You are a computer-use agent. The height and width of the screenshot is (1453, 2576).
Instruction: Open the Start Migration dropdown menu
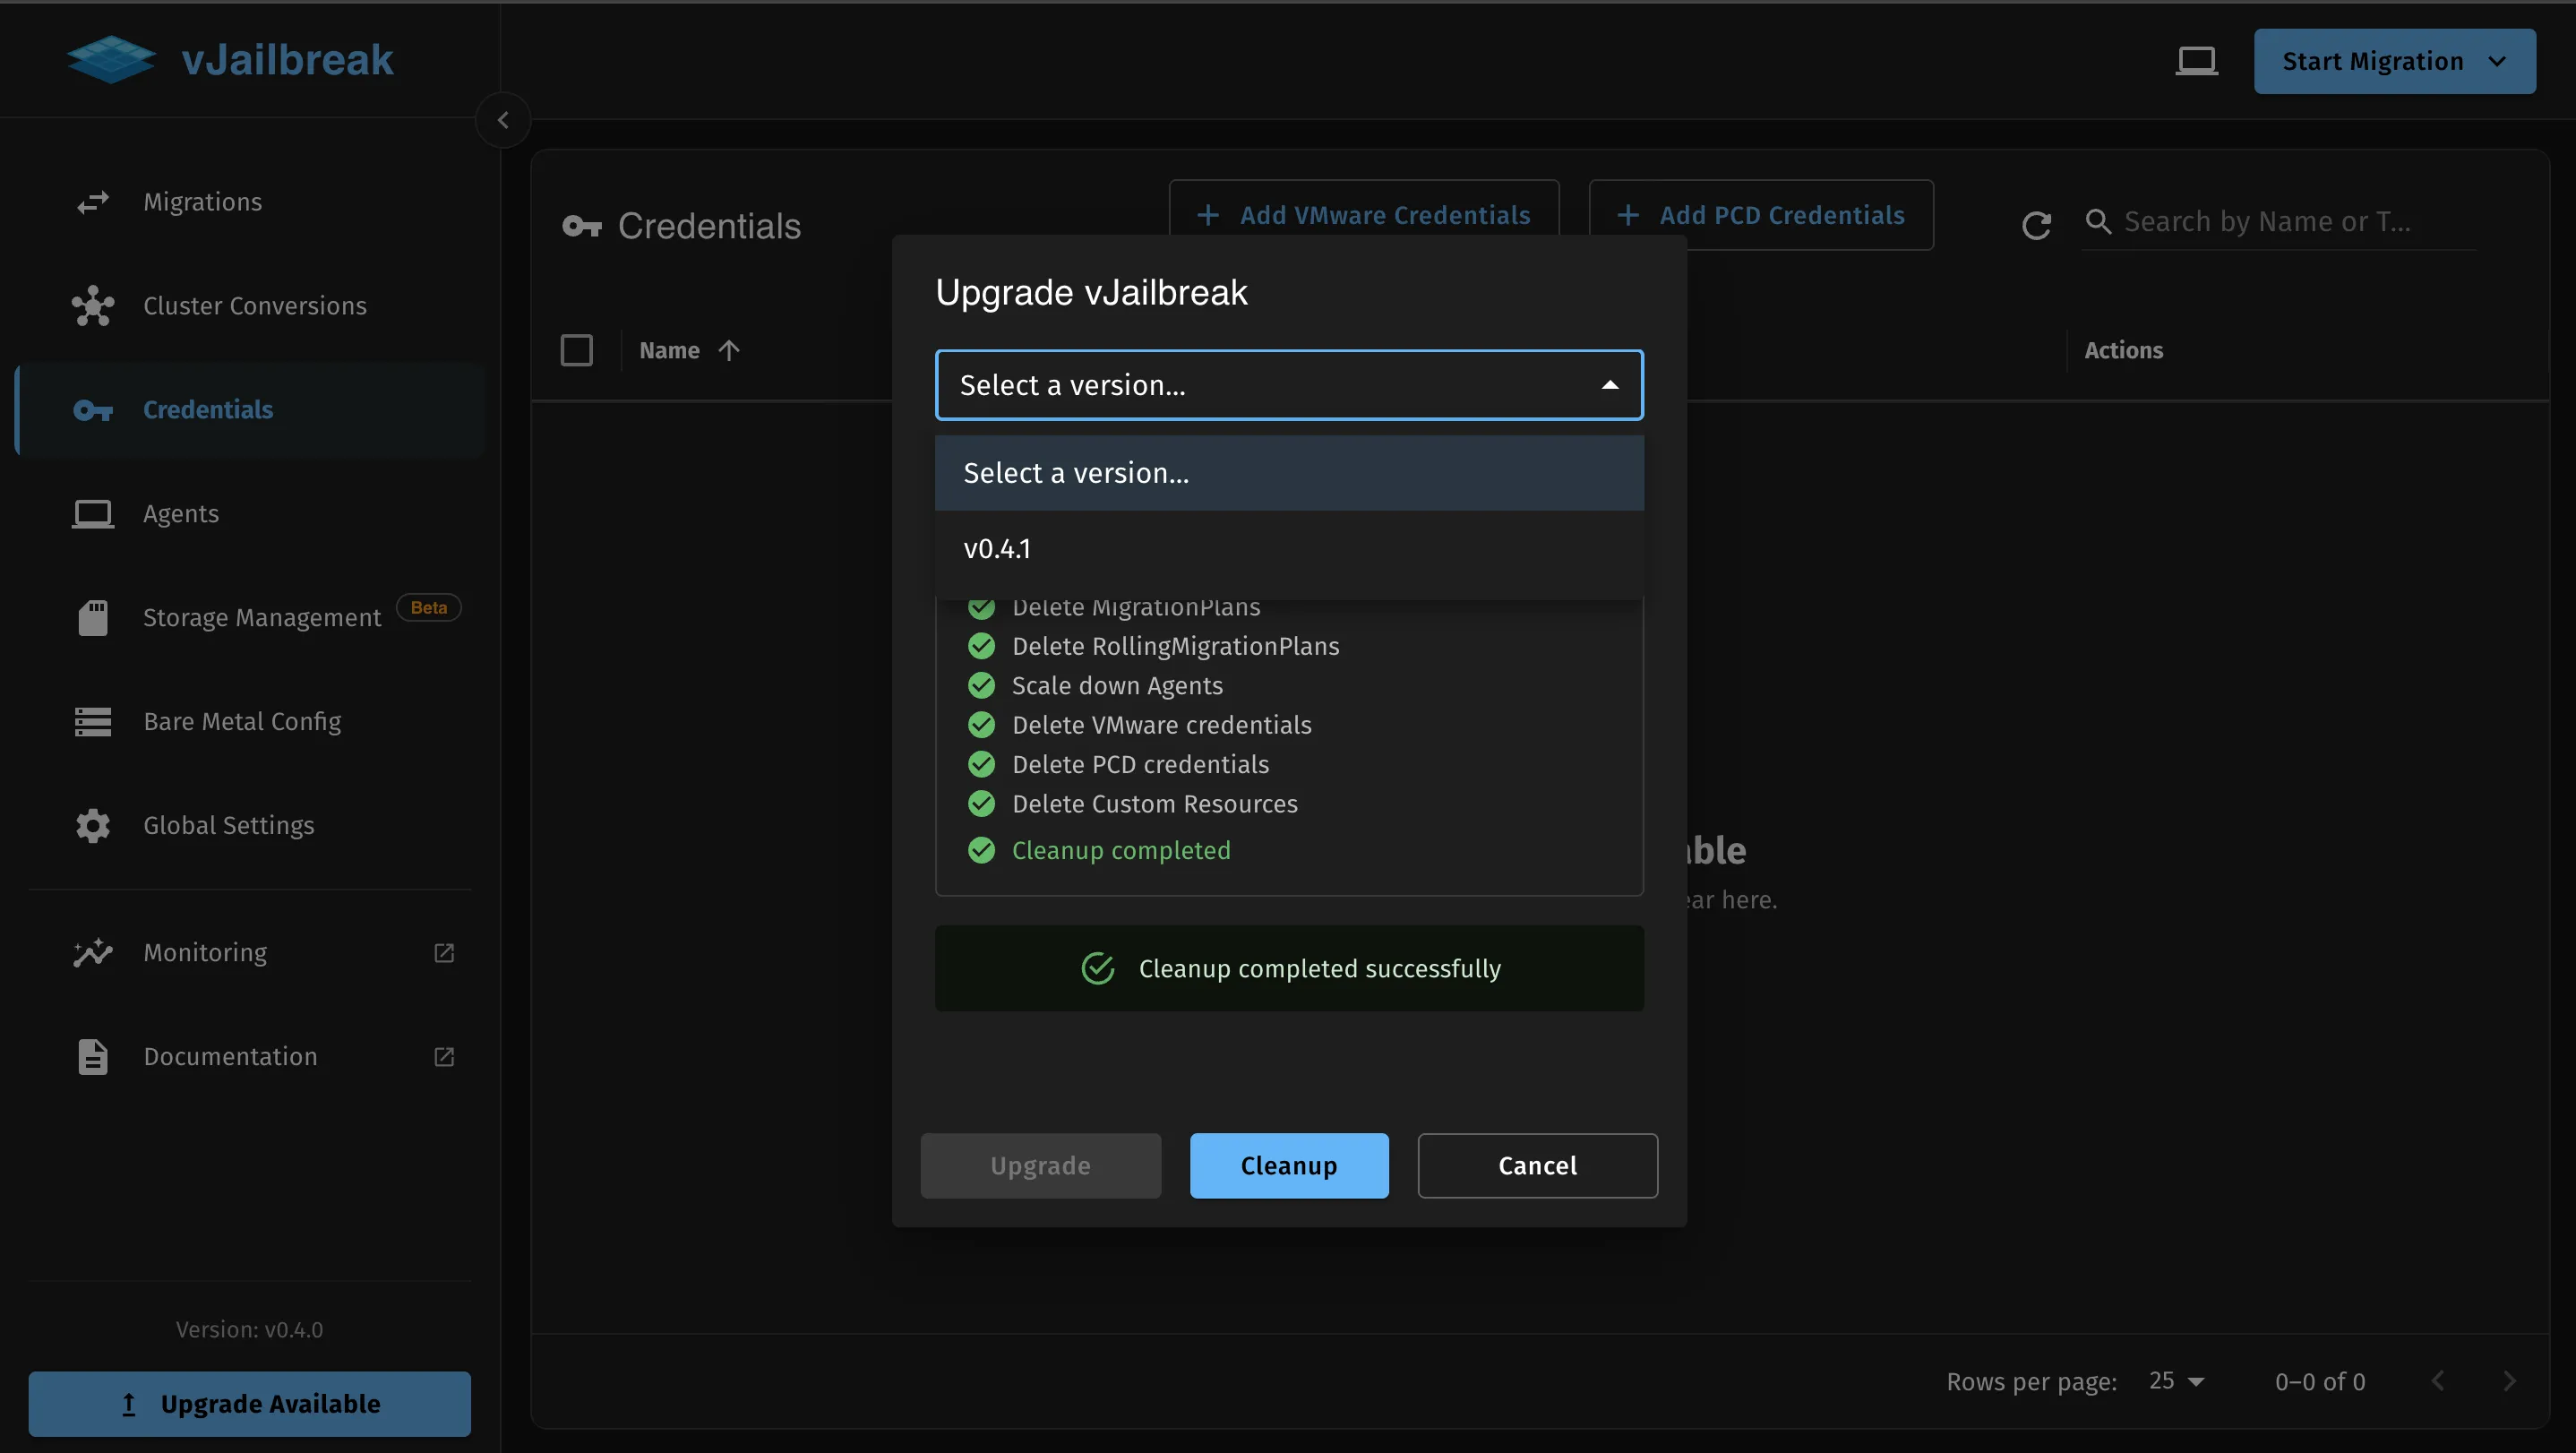pyautogui.click(x=2497, y=62)
